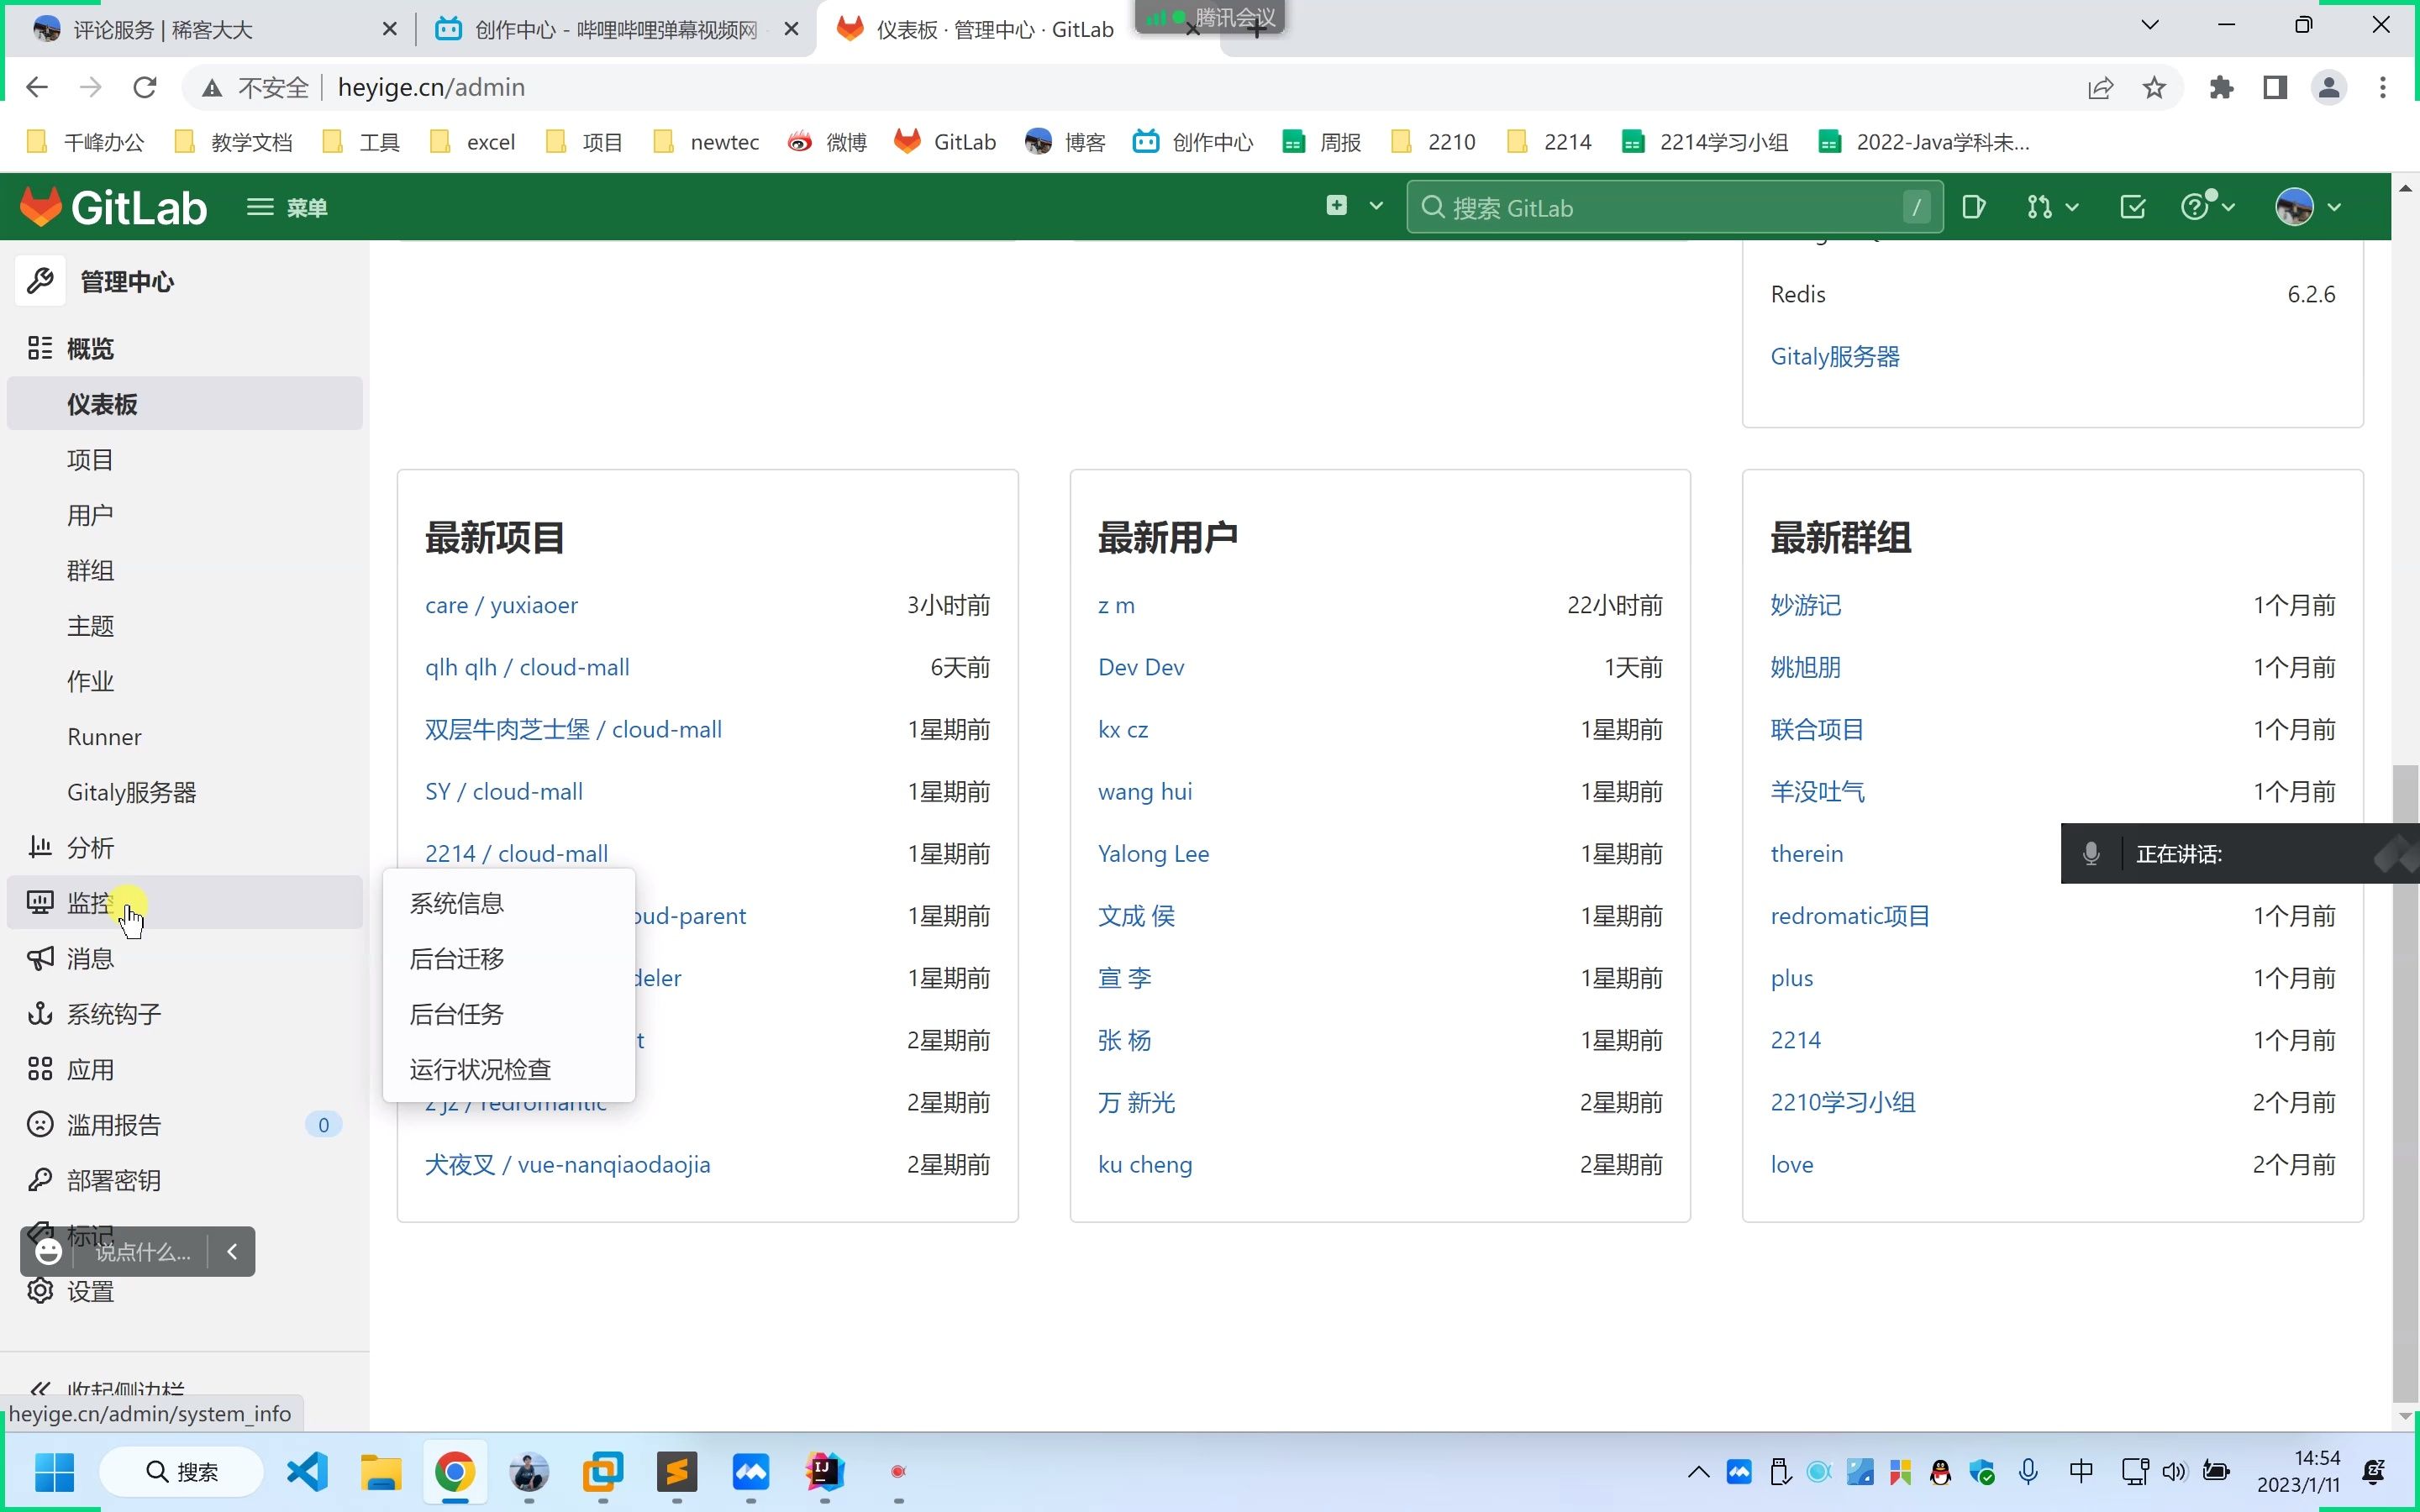Viewport: 2420px width, 1512px height.
Task: Expand the help menu chevron
Action: pos(2228,207)
